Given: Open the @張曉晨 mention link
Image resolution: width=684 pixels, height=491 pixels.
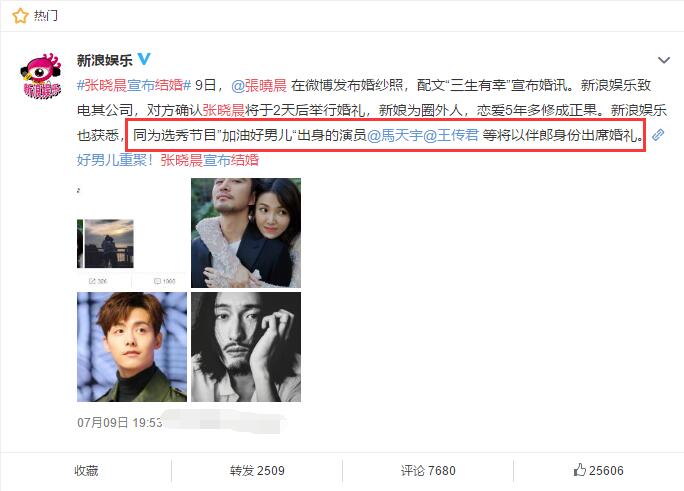Looking at the screenshot, I should (x=259, y=85).
